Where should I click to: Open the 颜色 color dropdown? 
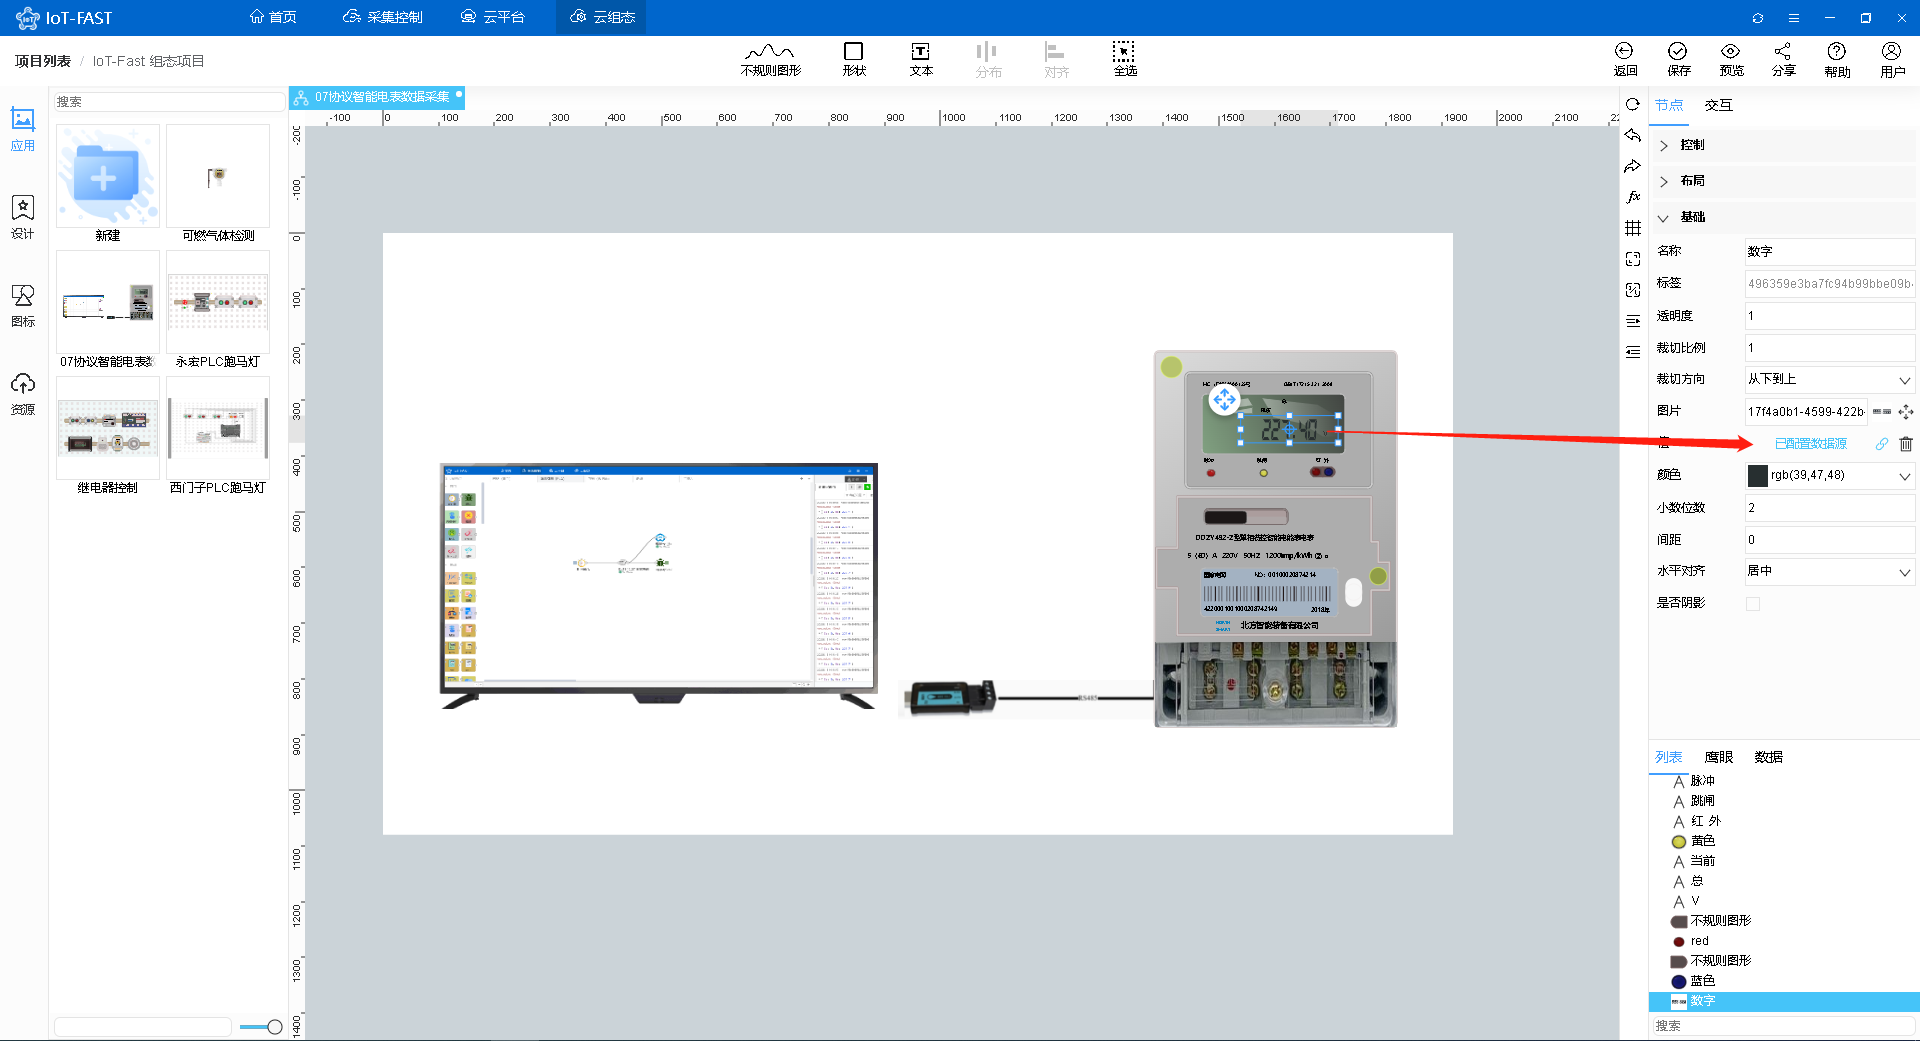coord(1830,476)
